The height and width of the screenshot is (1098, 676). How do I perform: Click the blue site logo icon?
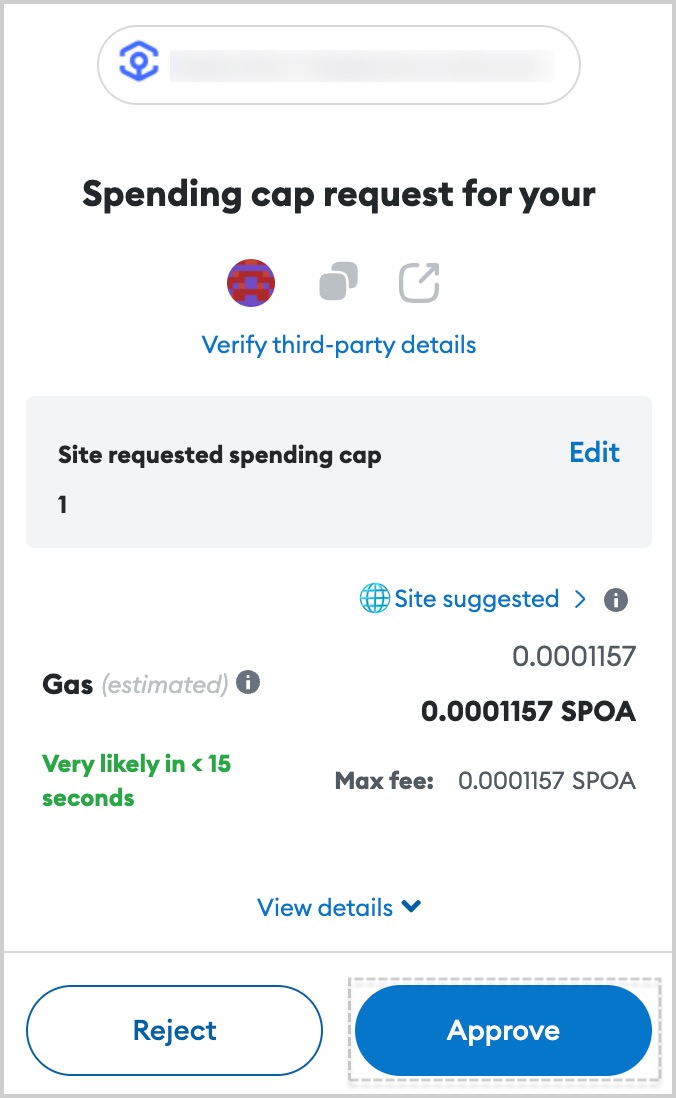click(139, 62)
